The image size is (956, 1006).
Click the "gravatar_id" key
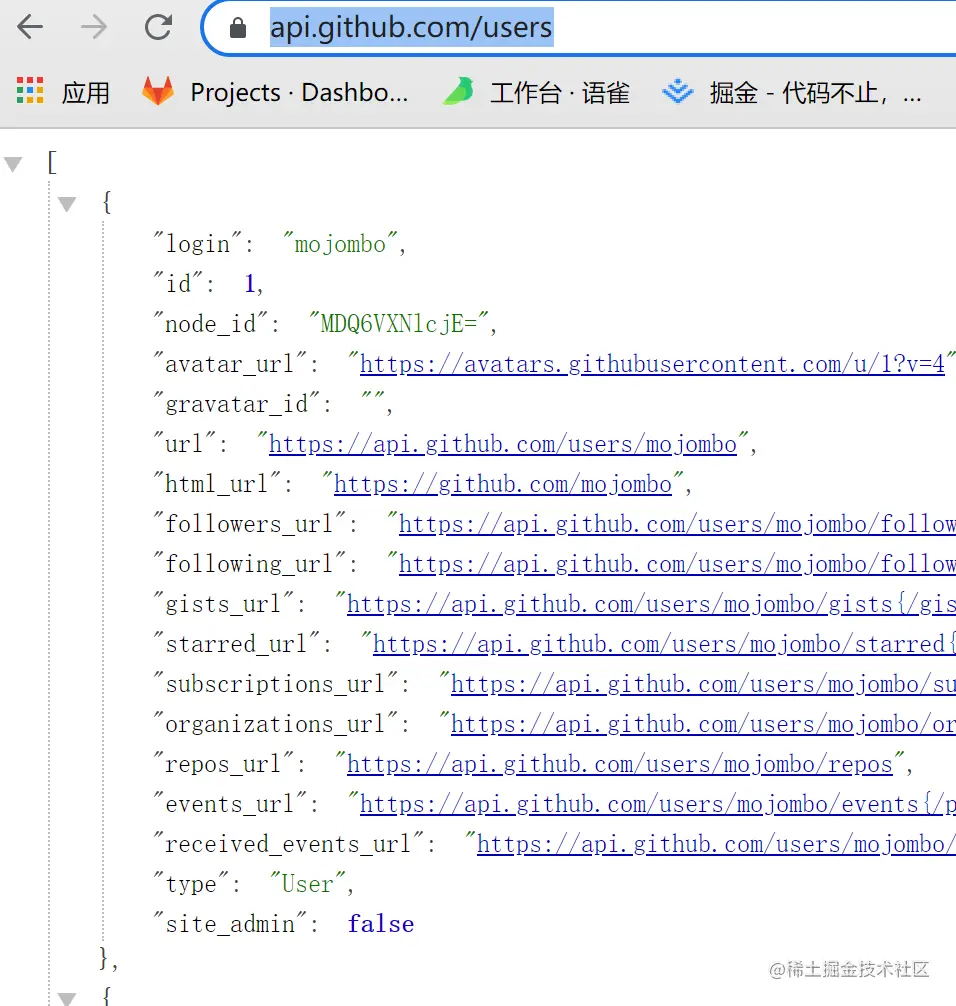[x=237, y=404]
